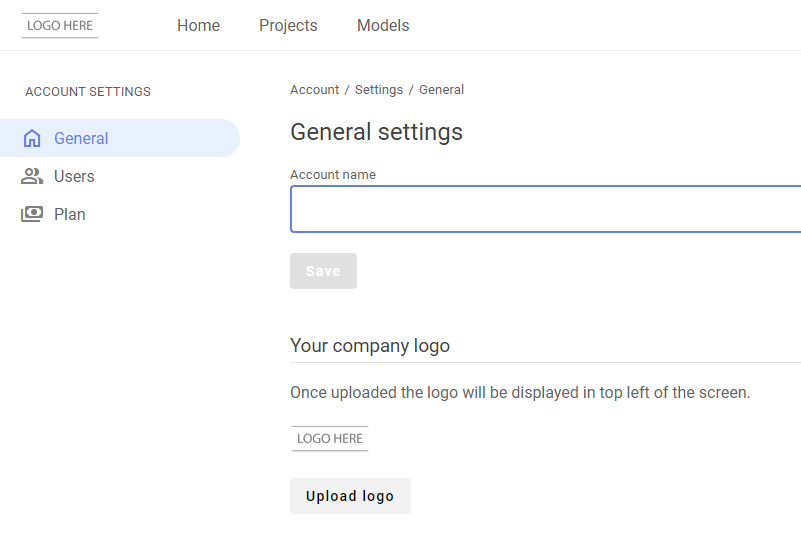The width and height of the screenshot is (801, 544).
Task: Open the Users settings label in sidebar
Action: [74, 176]
